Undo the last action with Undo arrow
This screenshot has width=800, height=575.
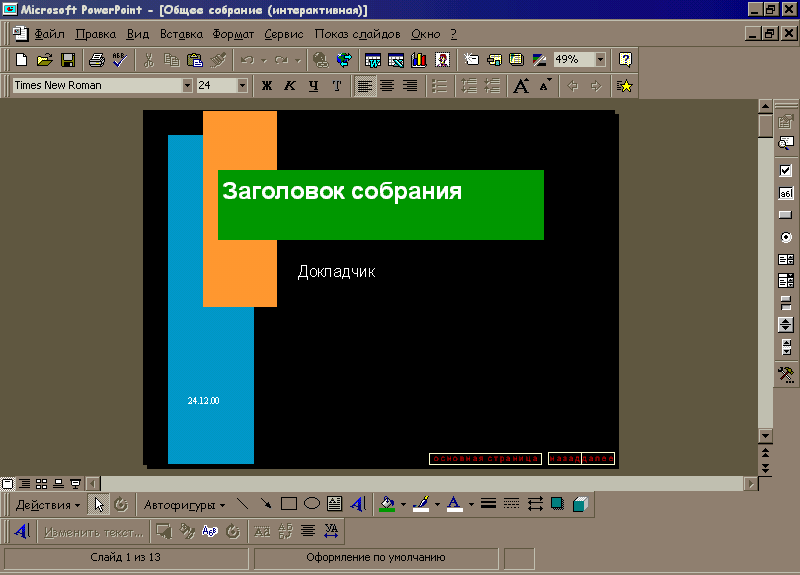point(247,60)
